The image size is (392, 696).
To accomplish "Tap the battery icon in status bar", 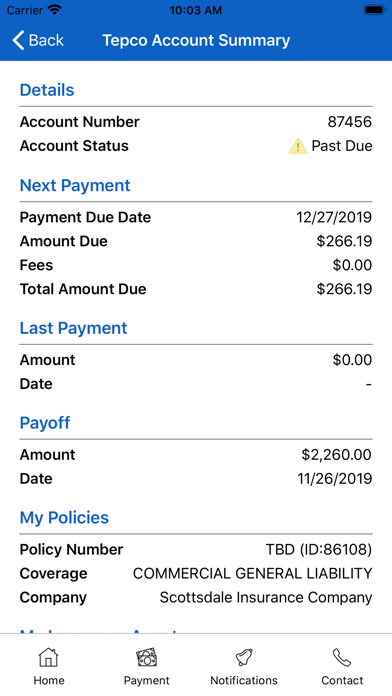I will coord(375,10).
